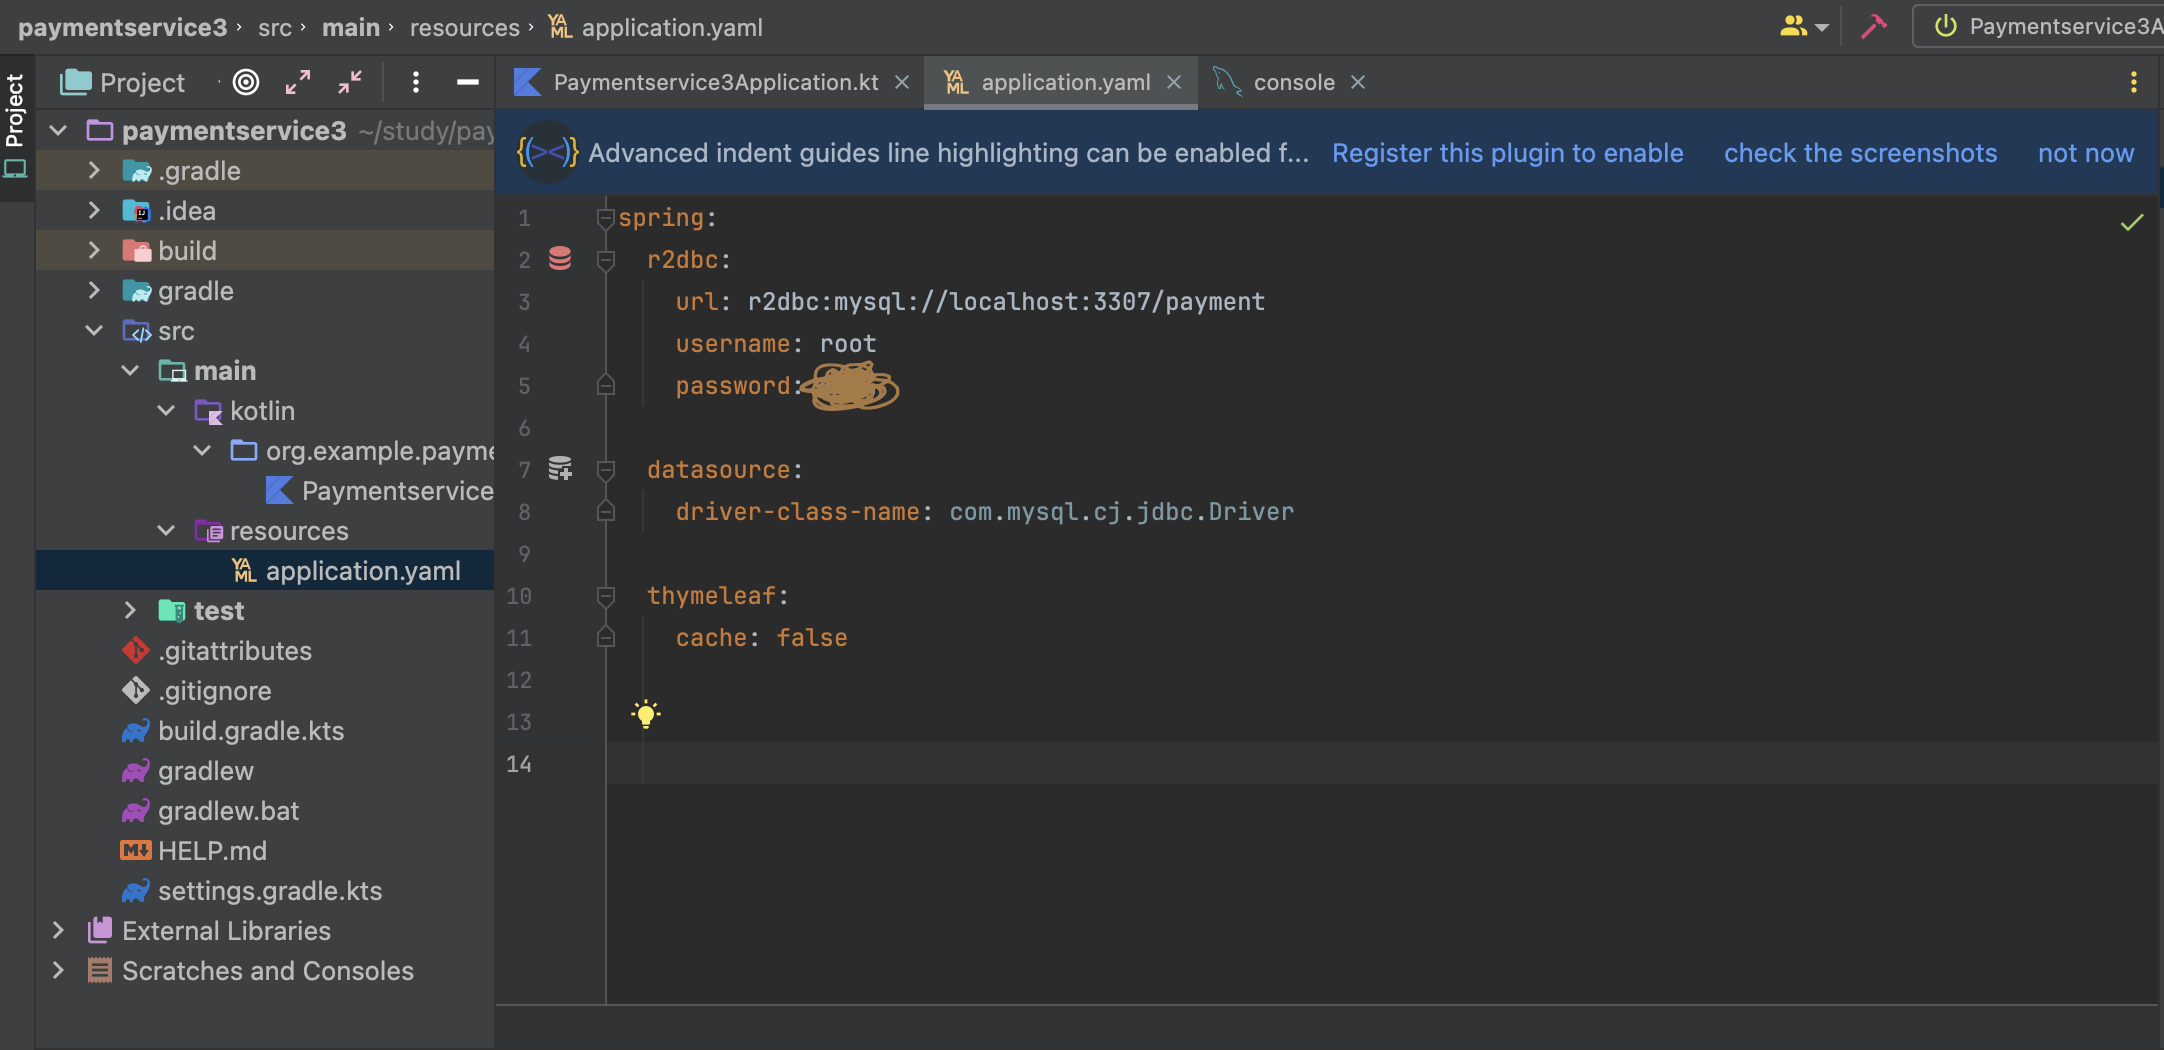Open Project panel options three-dot menu
This screenshot has width=2164, height=1050.
point(416,82)
